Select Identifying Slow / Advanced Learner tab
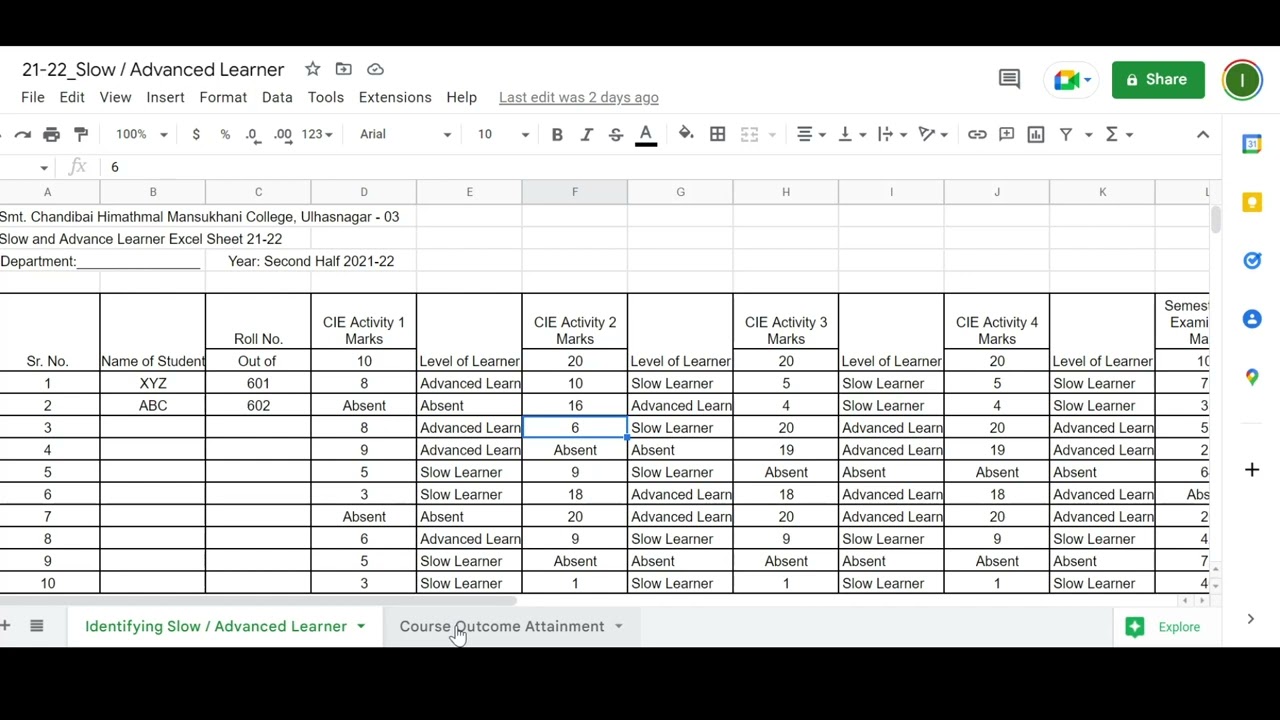This screenshot has width=1280, height=720. click(x=216, y=626)
